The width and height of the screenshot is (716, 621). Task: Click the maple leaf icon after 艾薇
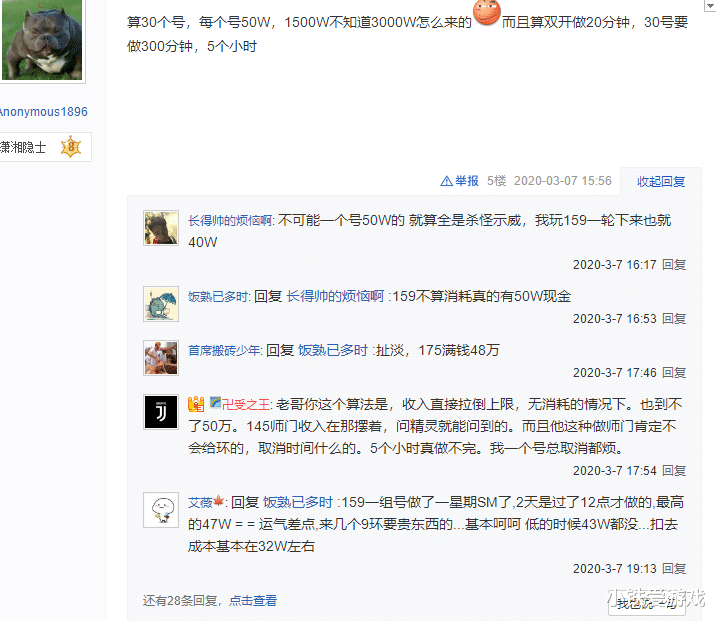218,501
